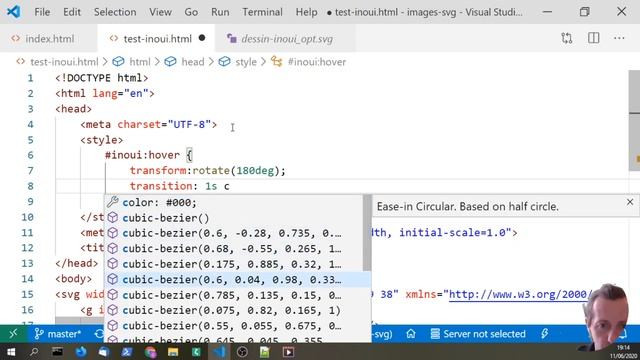Place cursor on the DOCTYPE line 1
The image size is (640, 360).
(x=102, y=78)
